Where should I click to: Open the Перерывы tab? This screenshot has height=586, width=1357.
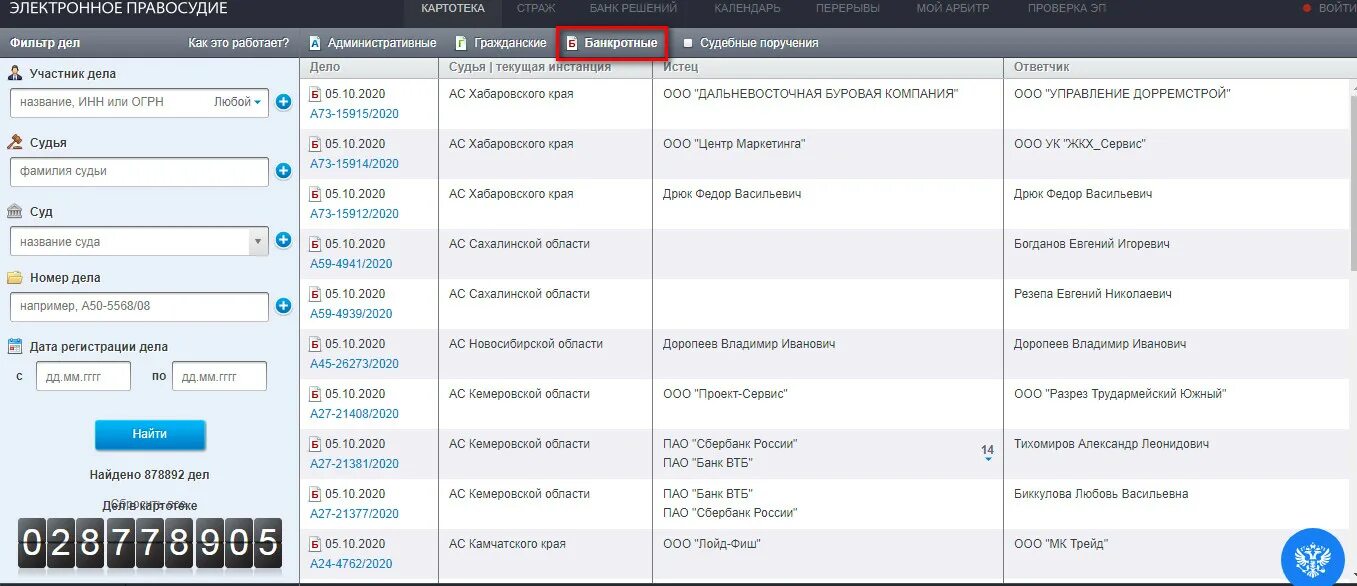848,9
